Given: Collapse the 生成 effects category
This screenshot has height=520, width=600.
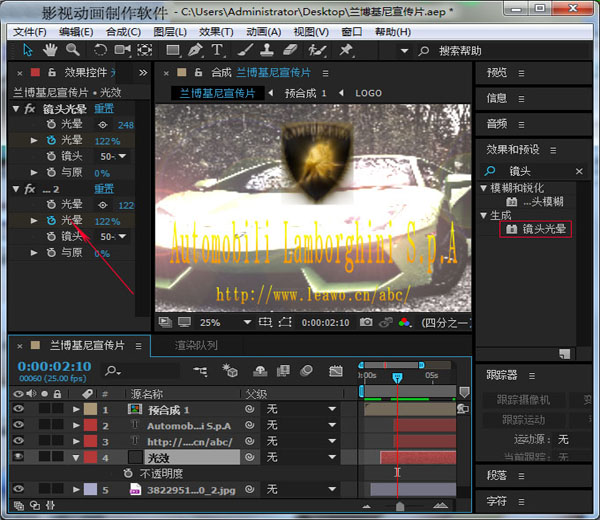Looking at the screenshot, I should [484, 215].
